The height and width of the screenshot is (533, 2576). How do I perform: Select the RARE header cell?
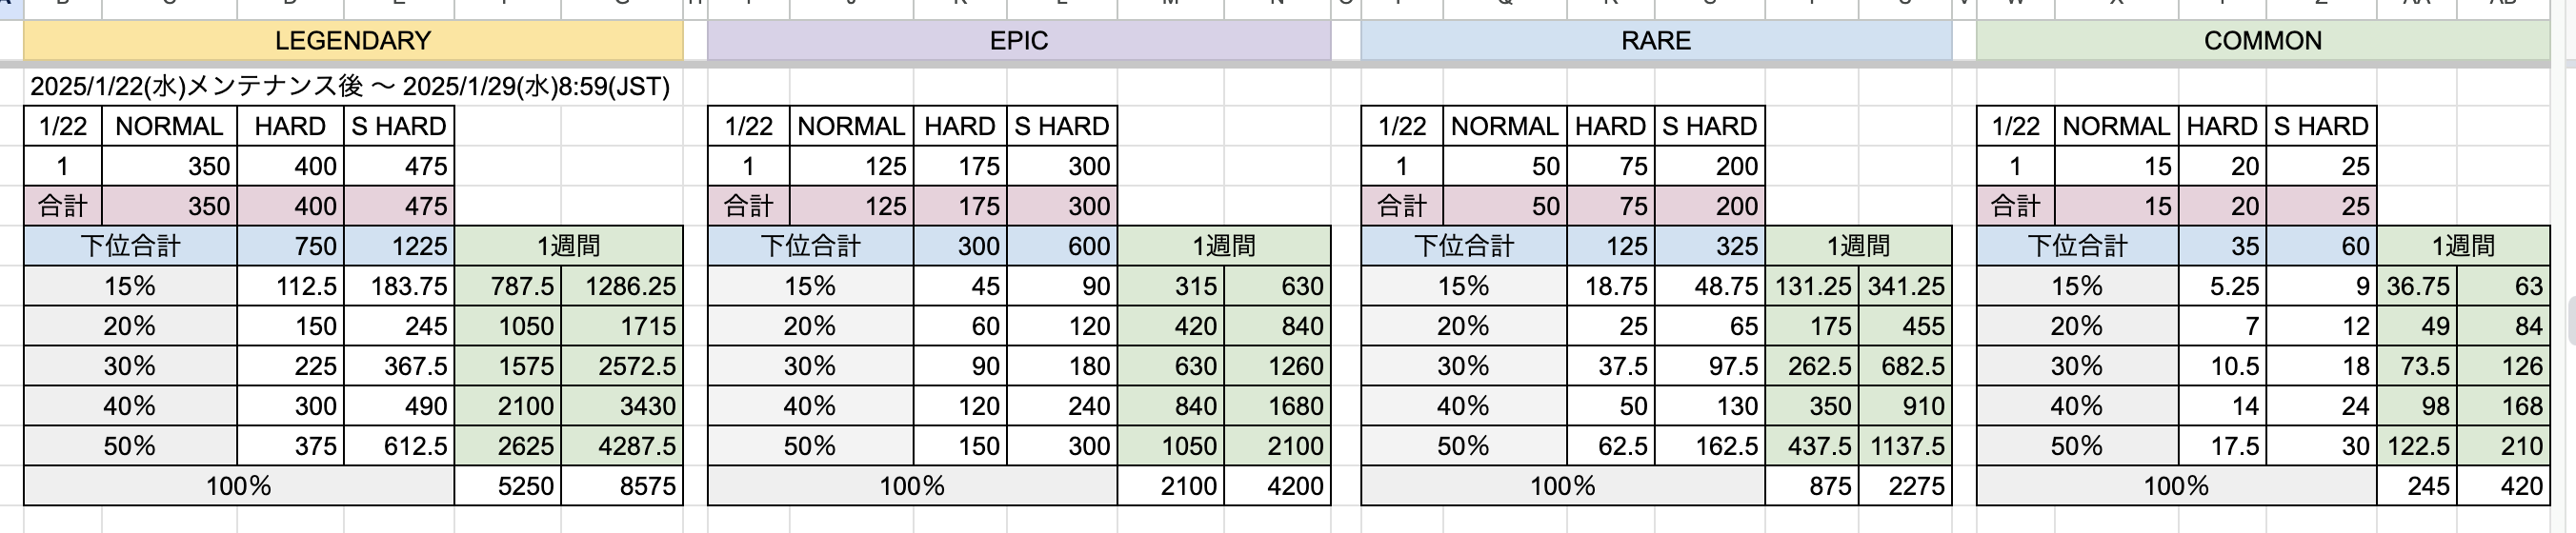tap(1655, 41)
